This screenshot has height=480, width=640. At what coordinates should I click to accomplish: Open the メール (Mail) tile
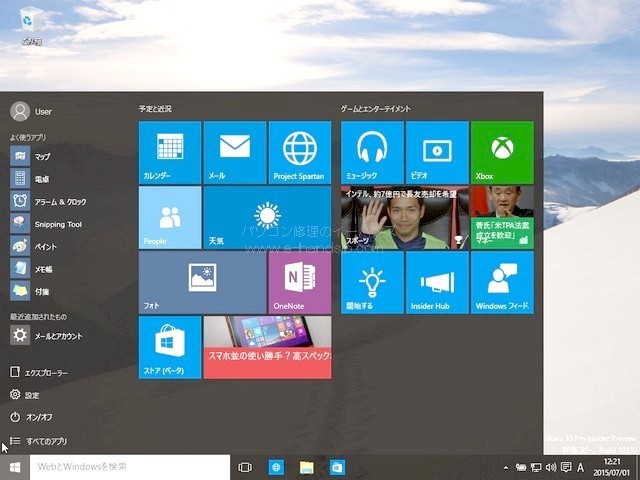coord(235,152)
